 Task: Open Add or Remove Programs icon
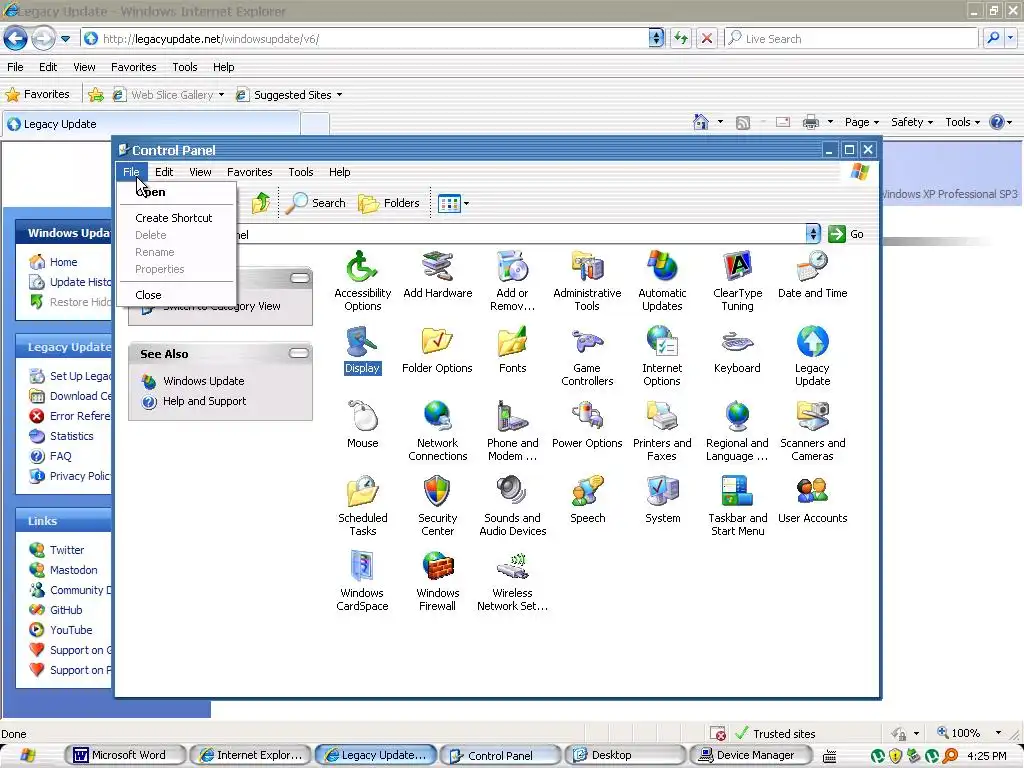tap(513, 281)
